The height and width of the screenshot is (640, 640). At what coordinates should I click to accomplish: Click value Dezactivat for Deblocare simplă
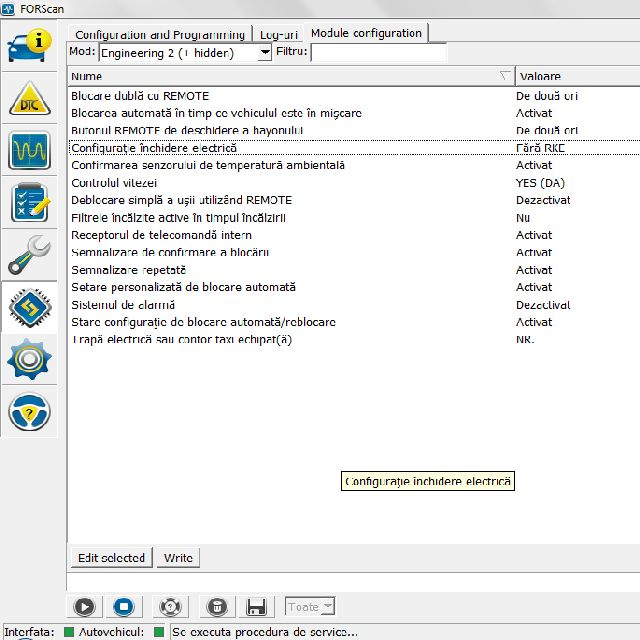pyautogui.click(x=543, y=200)
